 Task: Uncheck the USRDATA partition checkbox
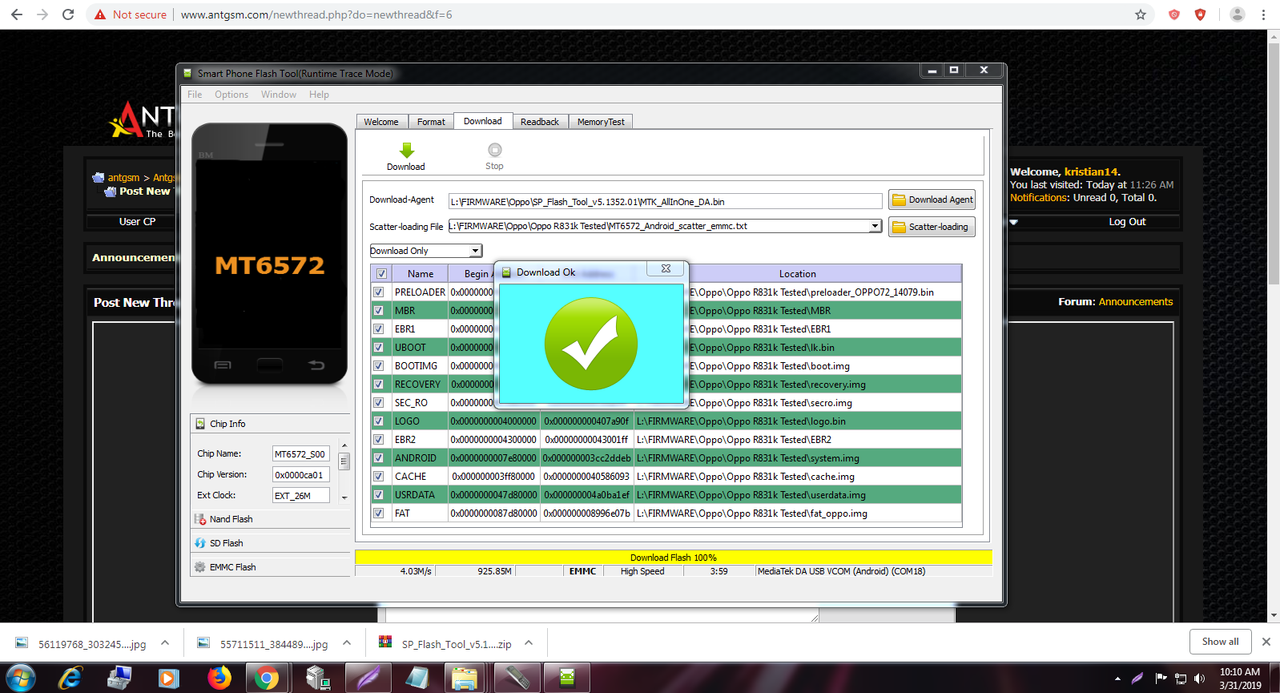[378, 495]
